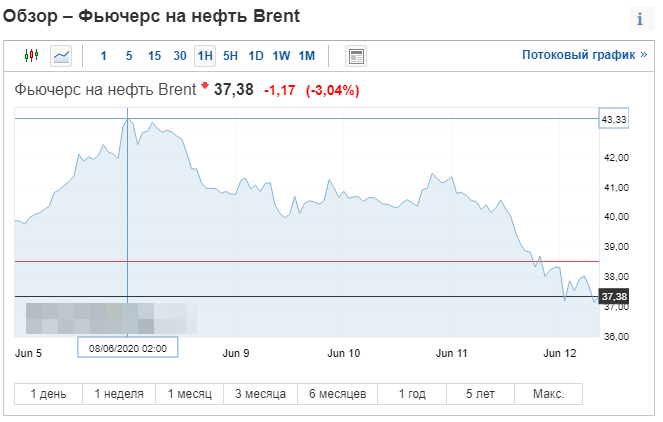663x422 pixels.
Task: Open the info icon at top right
Action: (641, 19)
